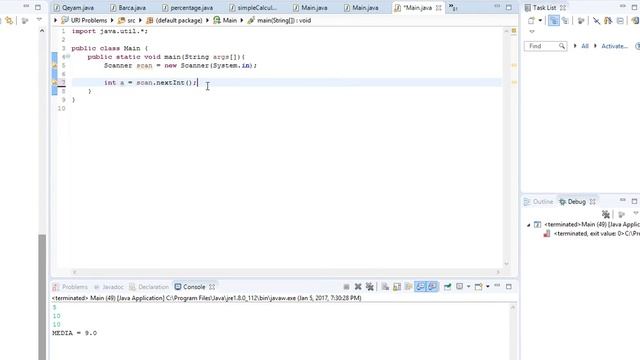Image resolution: width=640 pixels, height=360 pixels.
Task: Click the Display Selected Console icon
Action: click(460, 287)
